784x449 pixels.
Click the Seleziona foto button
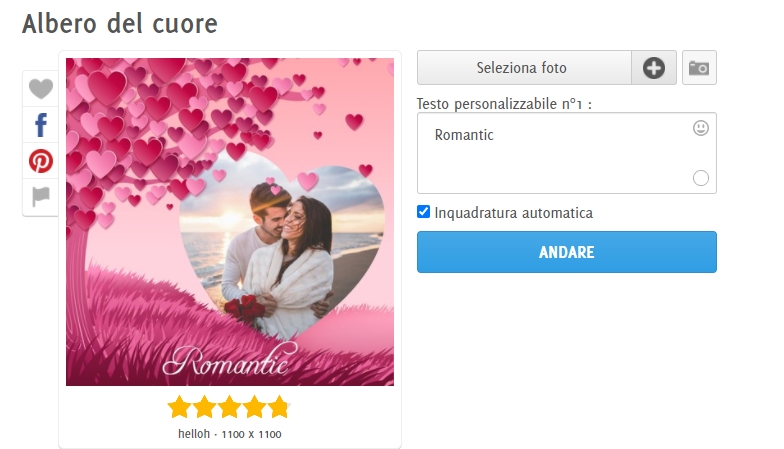524,68
